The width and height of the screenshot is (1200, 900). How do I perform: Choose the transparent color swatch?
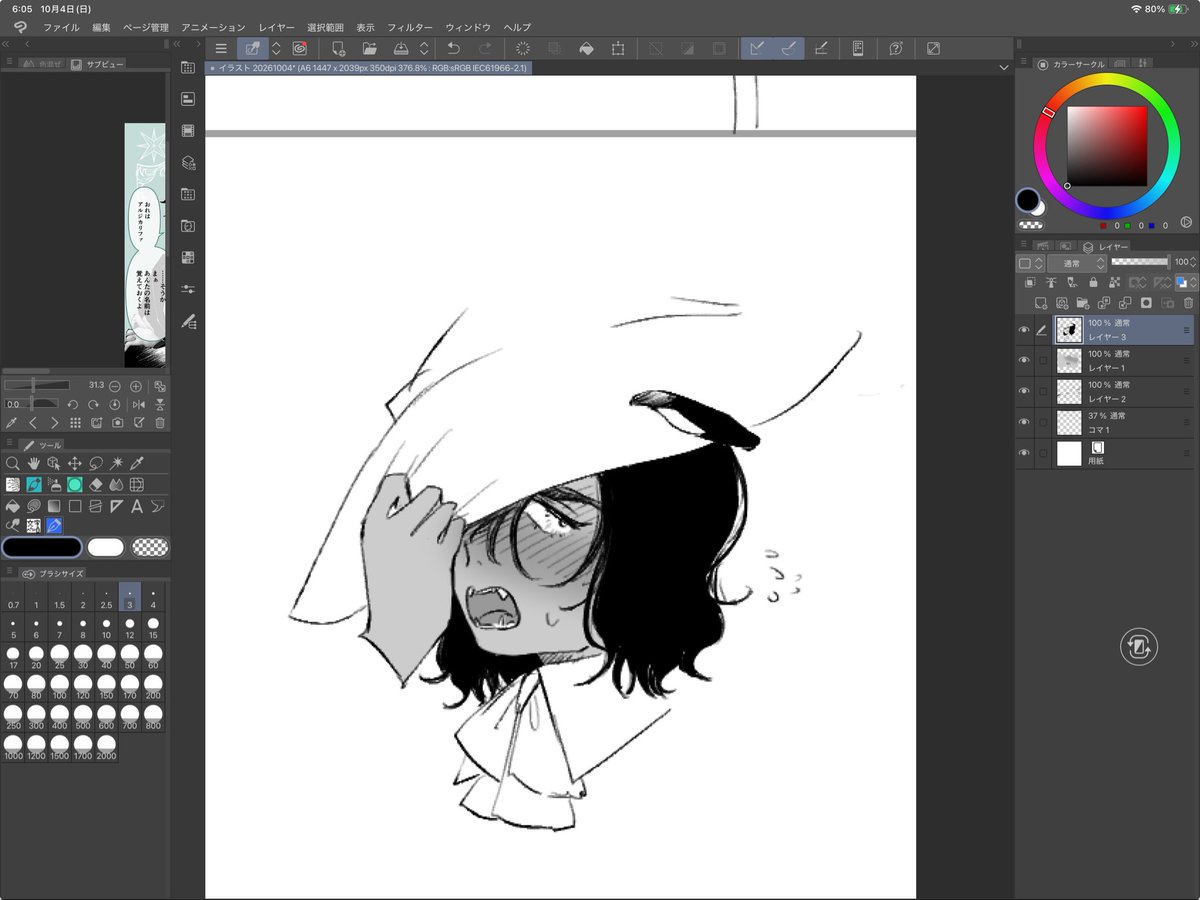(x=151, y=547)
